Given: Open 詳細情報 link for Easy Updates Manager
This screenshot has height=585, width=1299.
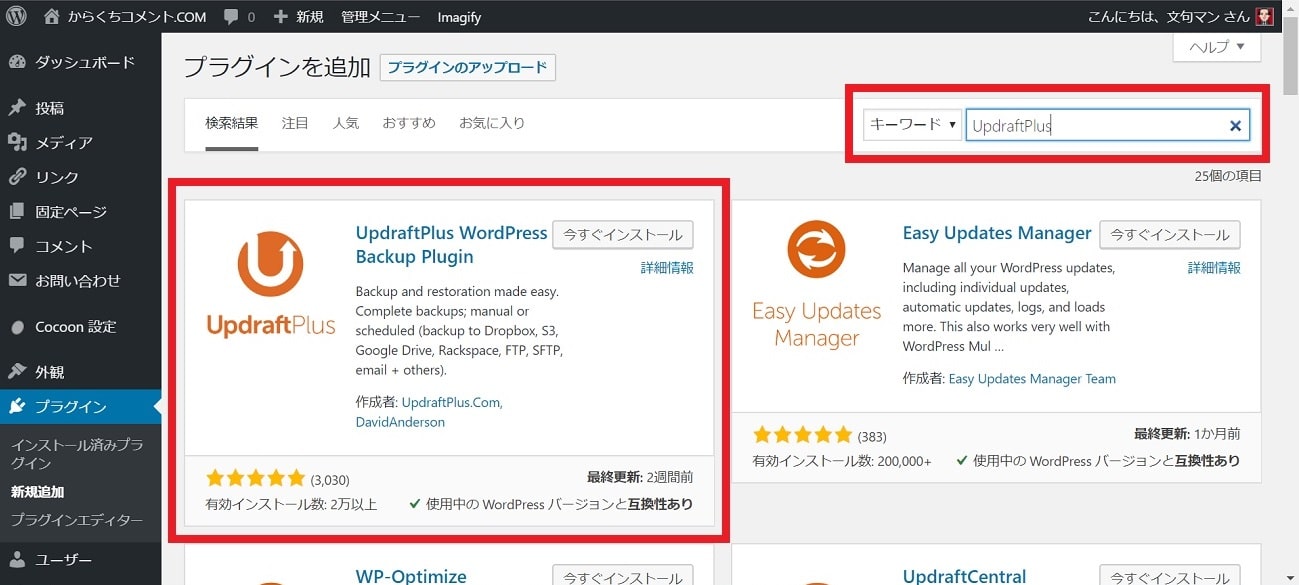Looking at the screenshot, I should point(1214,268).
